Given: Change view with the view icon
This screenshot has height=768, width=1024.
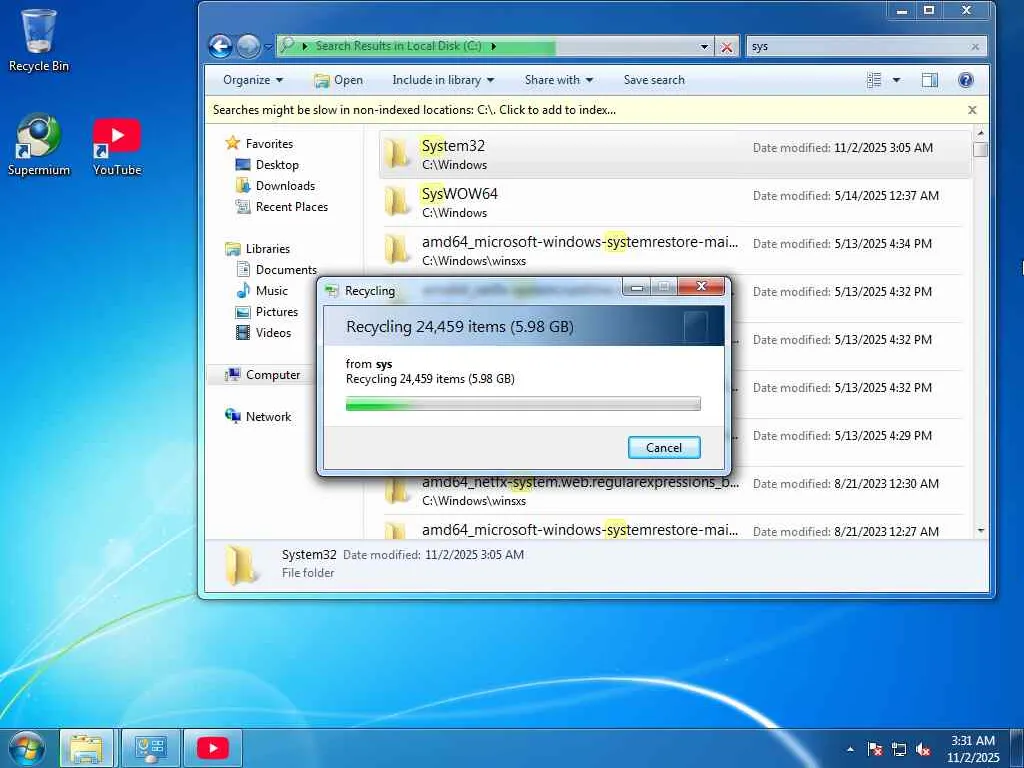Looking at the screenshot, I should click(x=874, y=80).
